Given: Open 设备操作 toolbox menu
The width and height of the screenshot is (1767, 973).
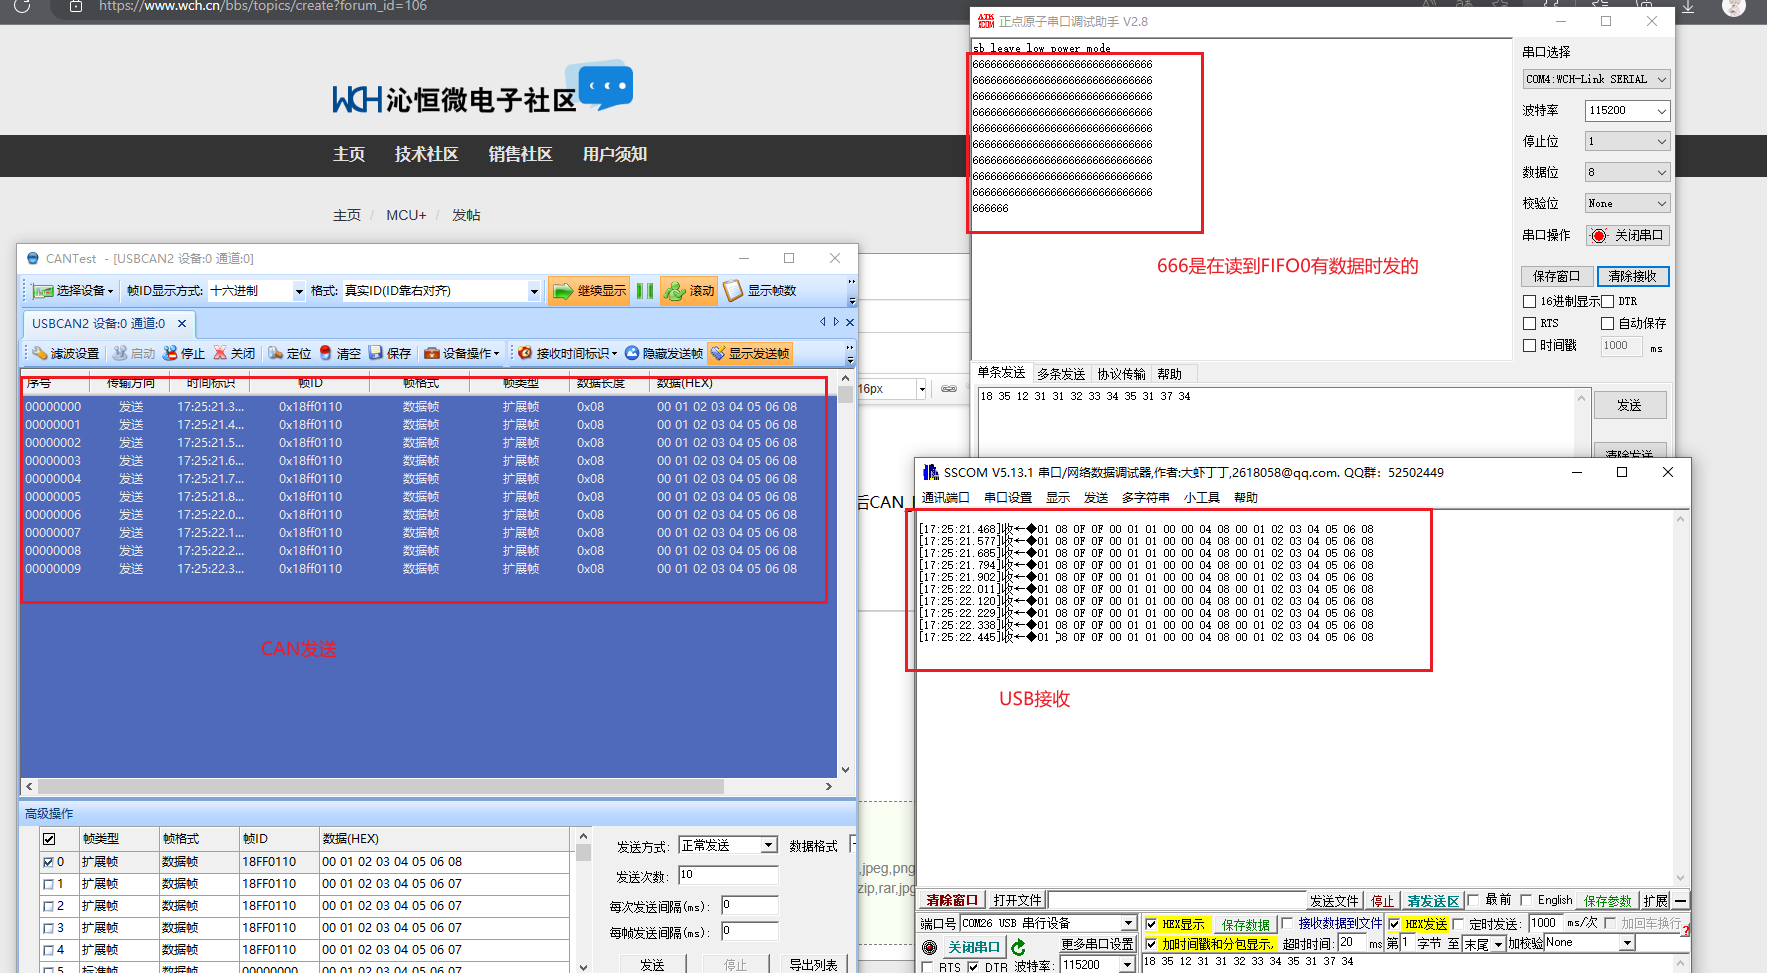Looking at the screenshot, I should (x=461, y=353).
